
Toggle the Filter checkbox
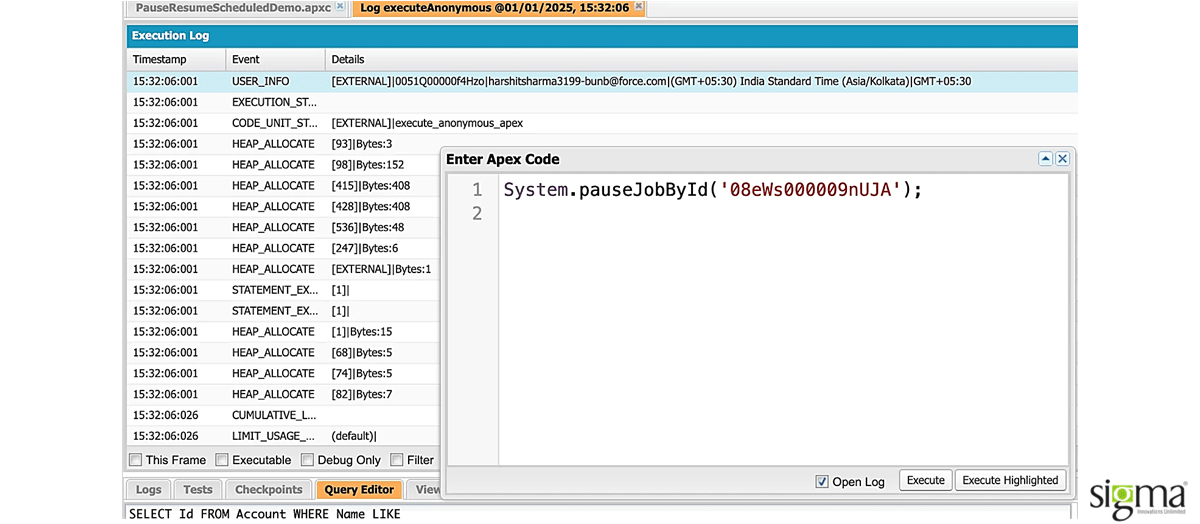(396, 460)
